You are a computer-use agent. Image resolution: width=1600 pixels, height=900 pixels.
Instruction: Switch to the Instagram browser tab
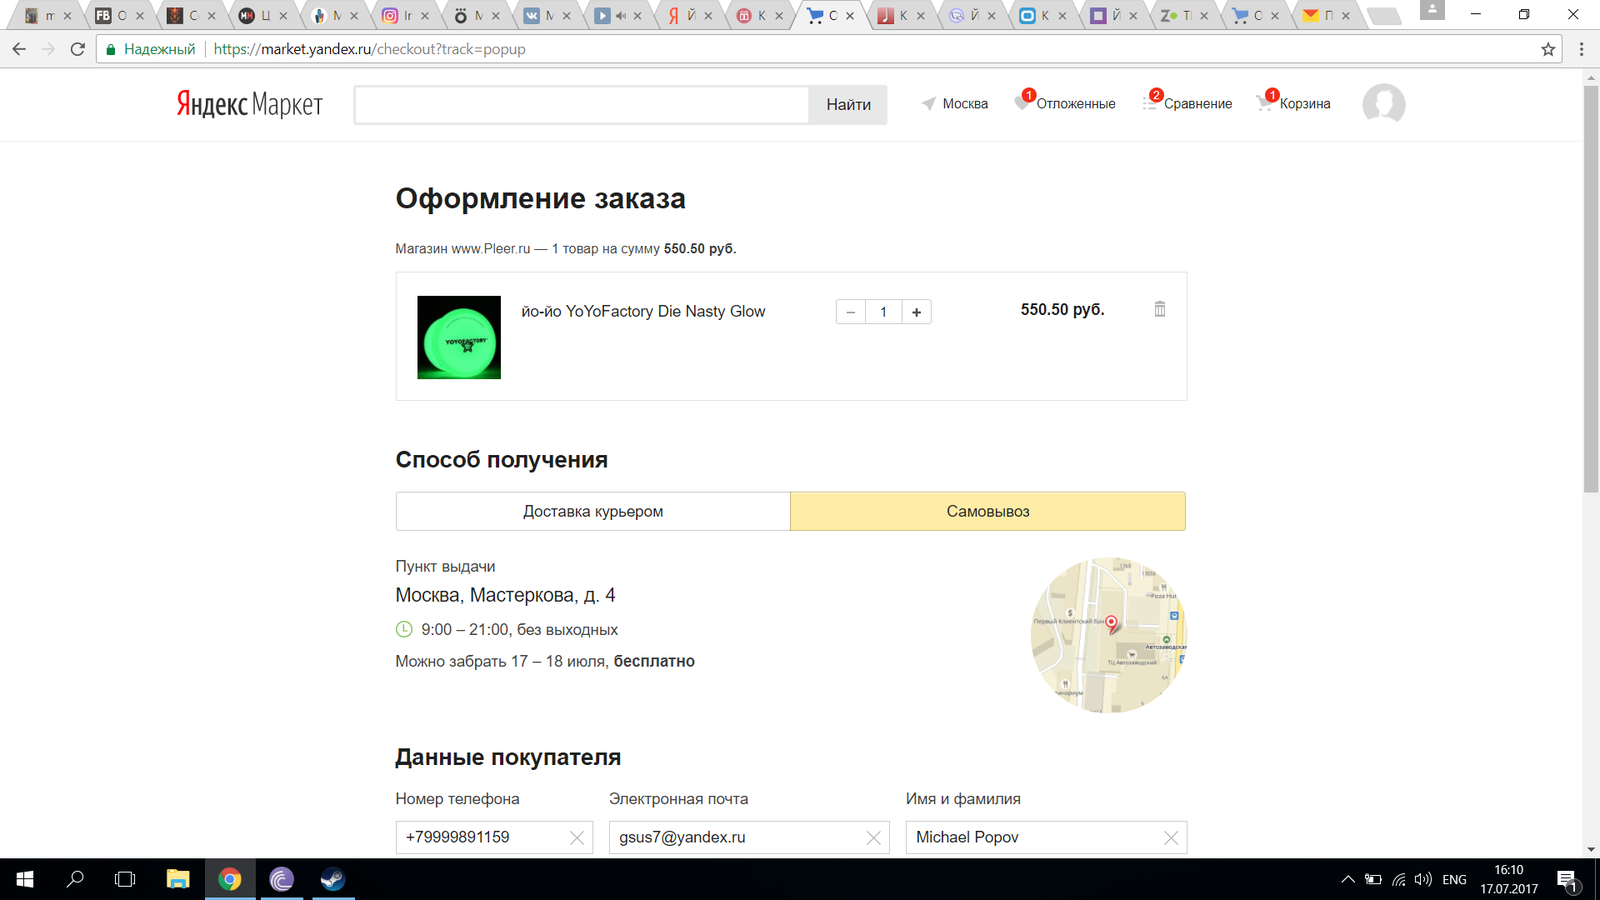(x=404, y=15)
